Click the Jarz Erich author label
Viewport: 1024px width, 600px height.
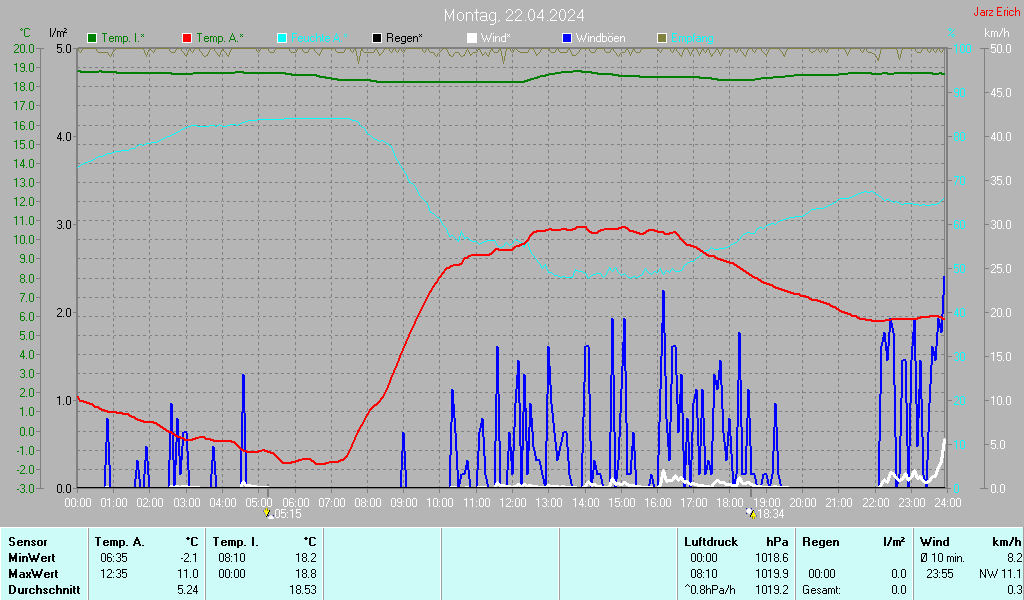(996, 13)
